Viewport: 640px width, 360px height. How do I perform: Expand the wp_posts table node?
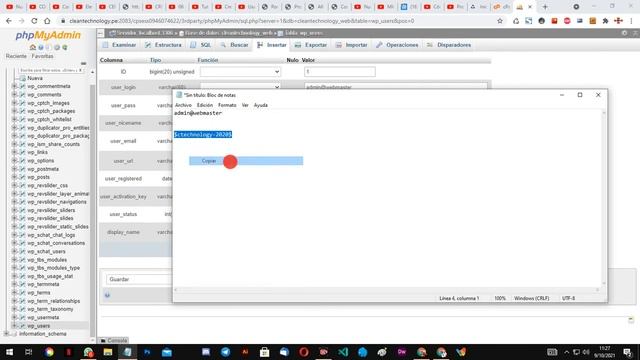tap(15, 177)
